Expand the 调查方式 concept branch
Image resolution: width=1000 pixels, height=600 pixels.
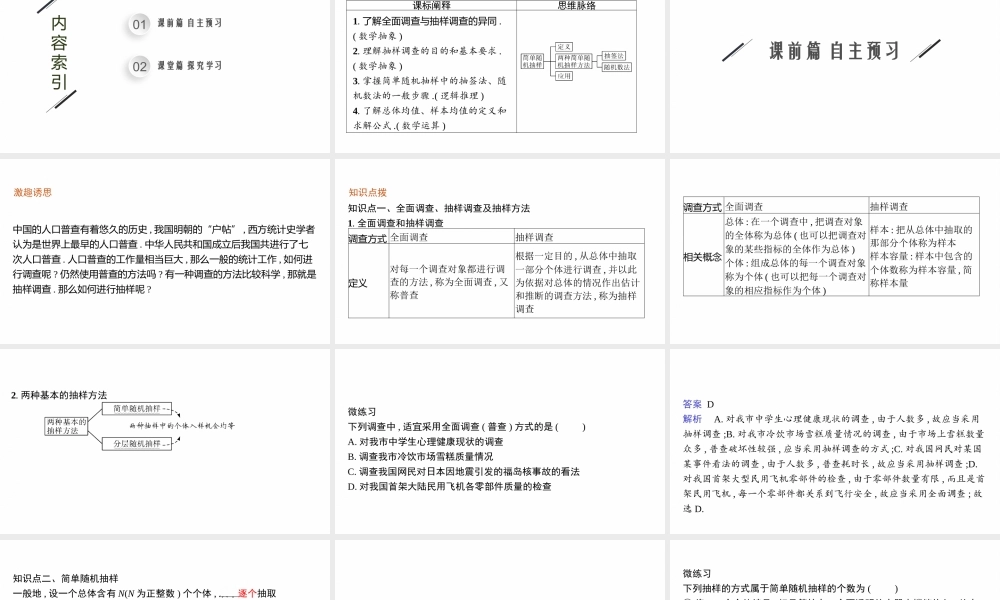[702, 206]
